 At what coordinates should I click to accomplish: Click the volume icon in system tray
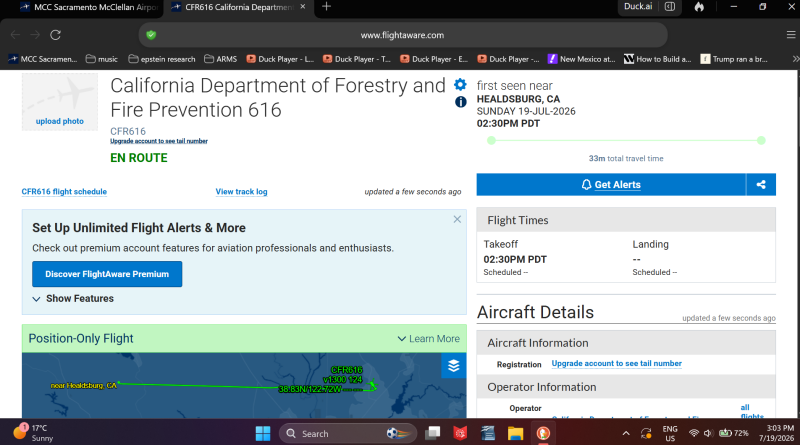click(708, 433)
